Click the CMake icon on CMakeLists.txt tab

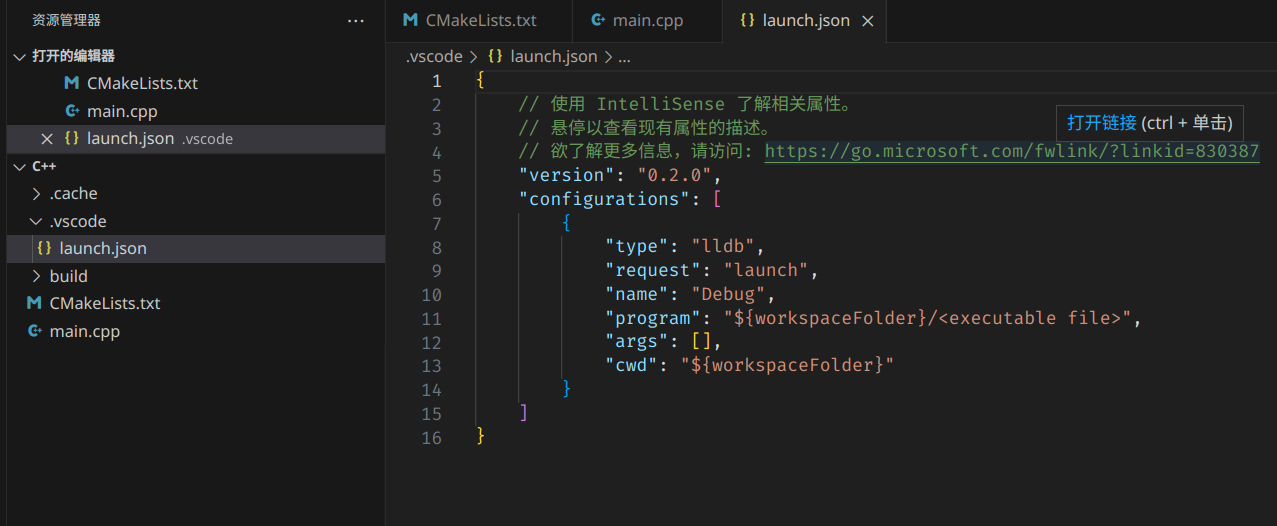(410, 20)
